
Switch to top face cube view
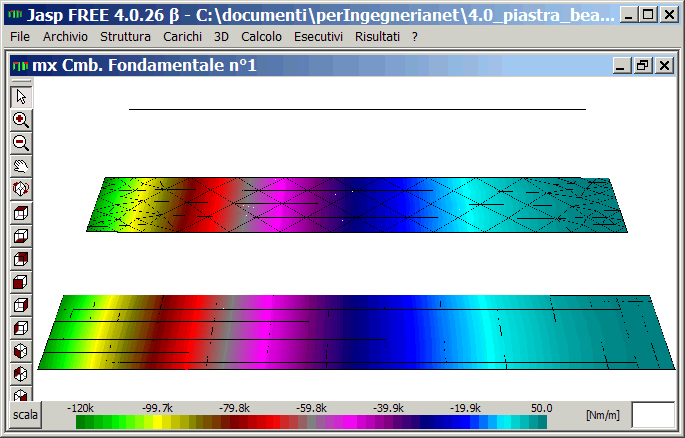[21, 213]
